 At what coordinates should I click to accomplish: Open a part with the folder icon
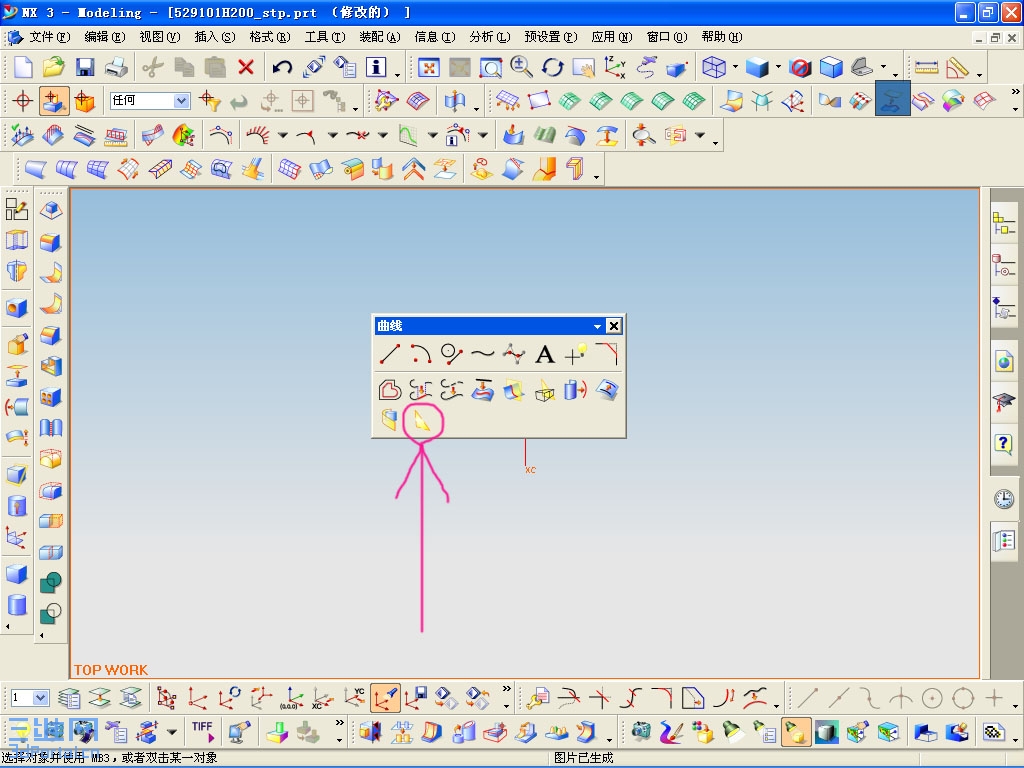click(54, 67)
